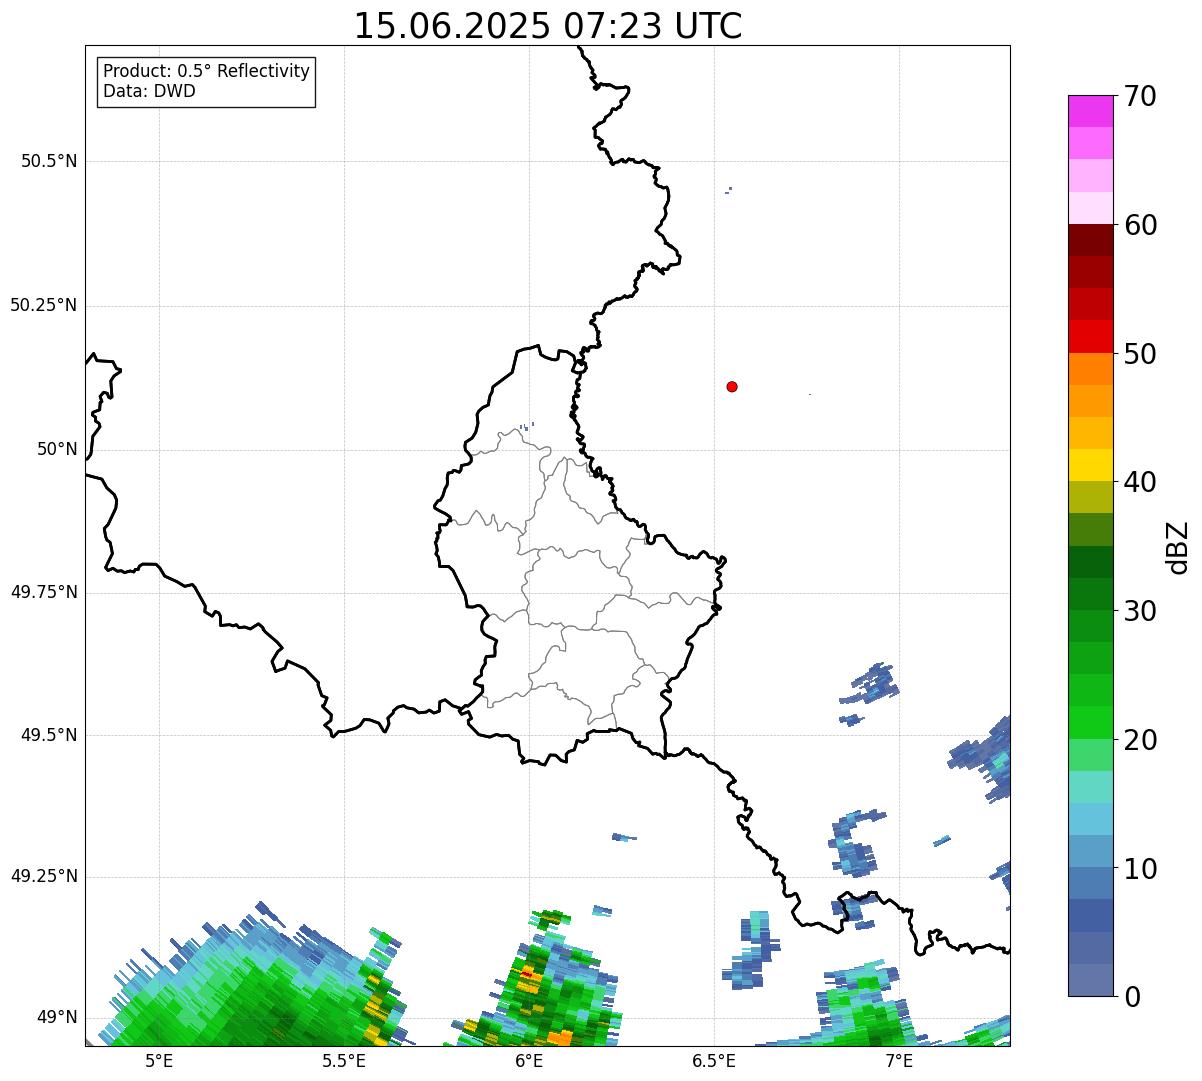Click the light blue colorbar segment above 10
This screenshot has height=1081, width=1202.
[1090, 851]
